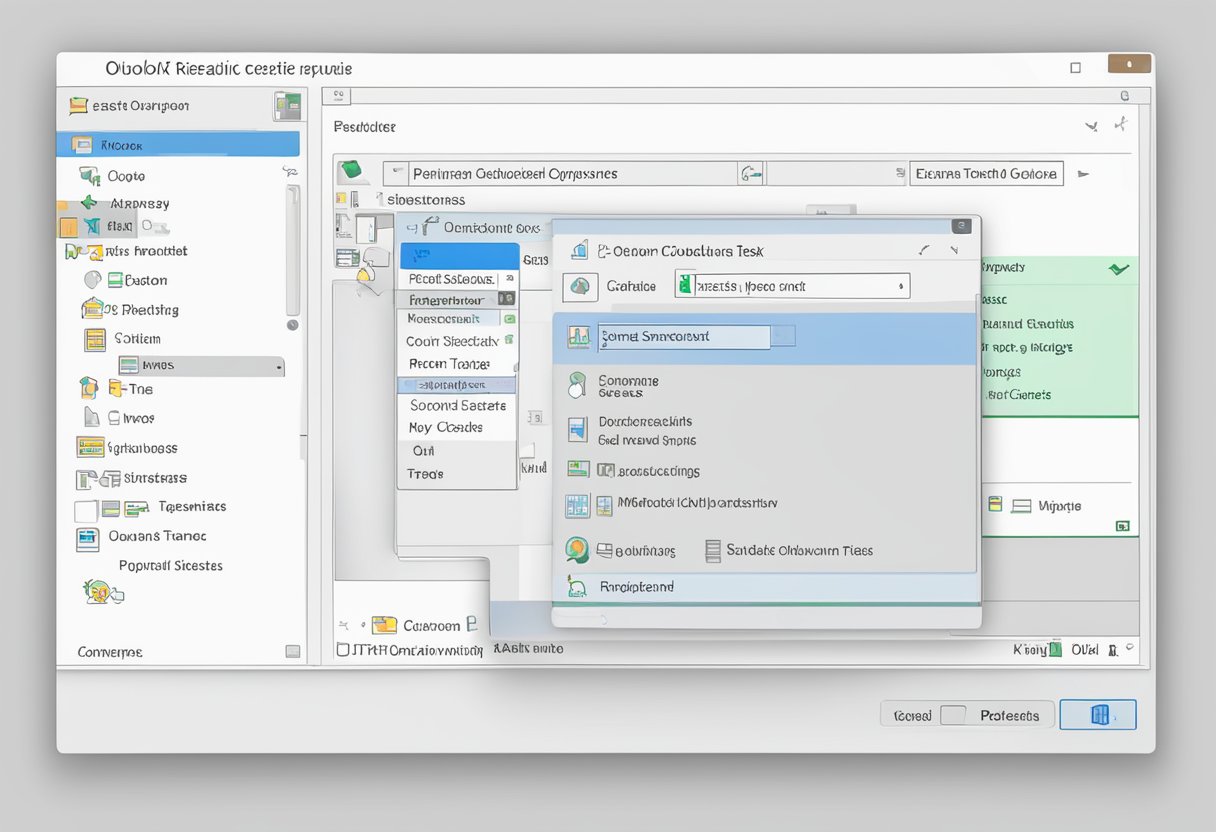Viewport: 1216px width, 832px height.
Task: Toggle the Sandate Olnowcnm Ties option
Action: tap(713, 550)
